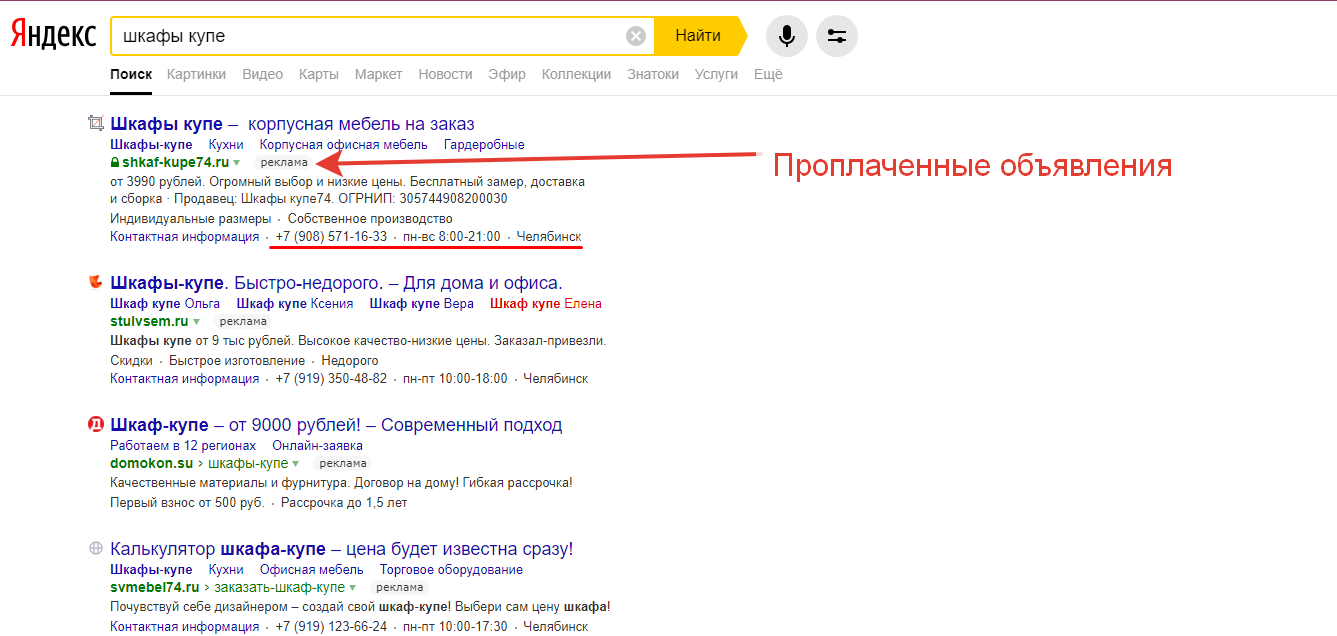Screen dimensions: 1337x636
Task: Click the hours text пн-пт 10:00-18:00
Action: (x=455, y=379)
